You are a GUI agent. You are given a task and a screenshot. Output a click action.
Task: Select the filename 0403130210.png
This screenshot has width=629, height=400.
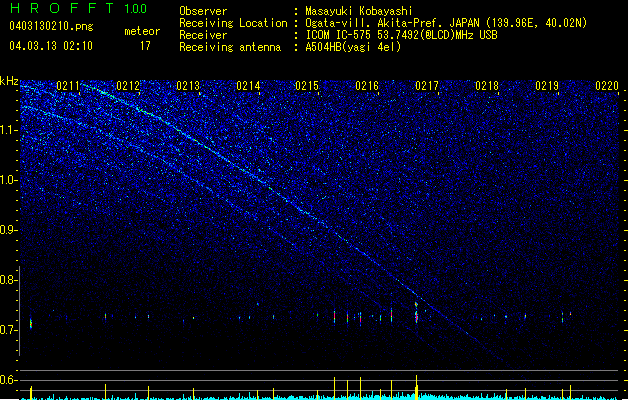tap(51, 26)
